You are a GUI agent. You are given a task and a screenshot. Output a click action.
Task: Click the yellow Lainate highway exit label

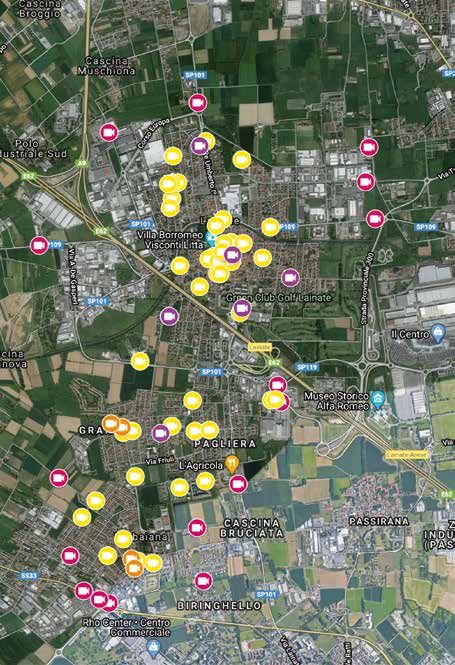[x=260, y=347]
